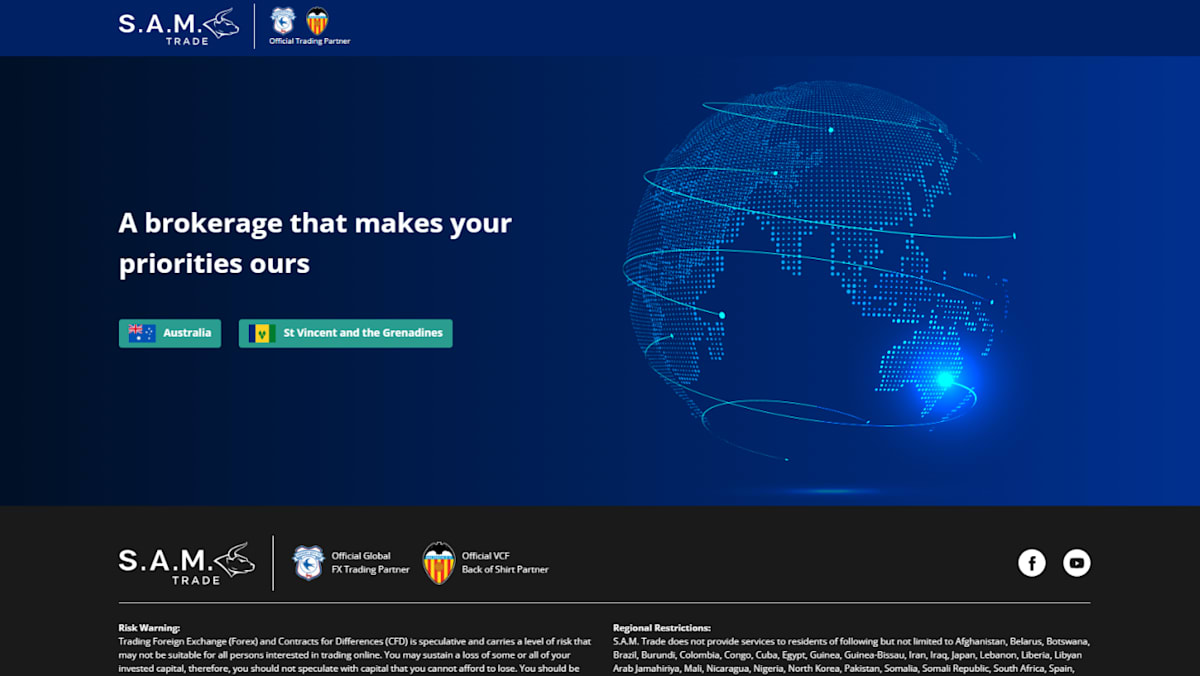Click the Regional Restrictions heading

(x=661, y=628)
